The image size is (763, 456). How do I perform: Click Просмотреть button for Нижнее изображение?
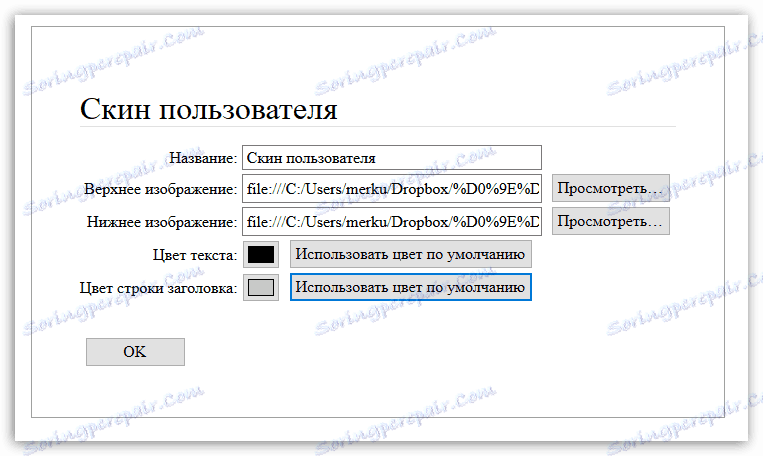[x=611, y=221]
